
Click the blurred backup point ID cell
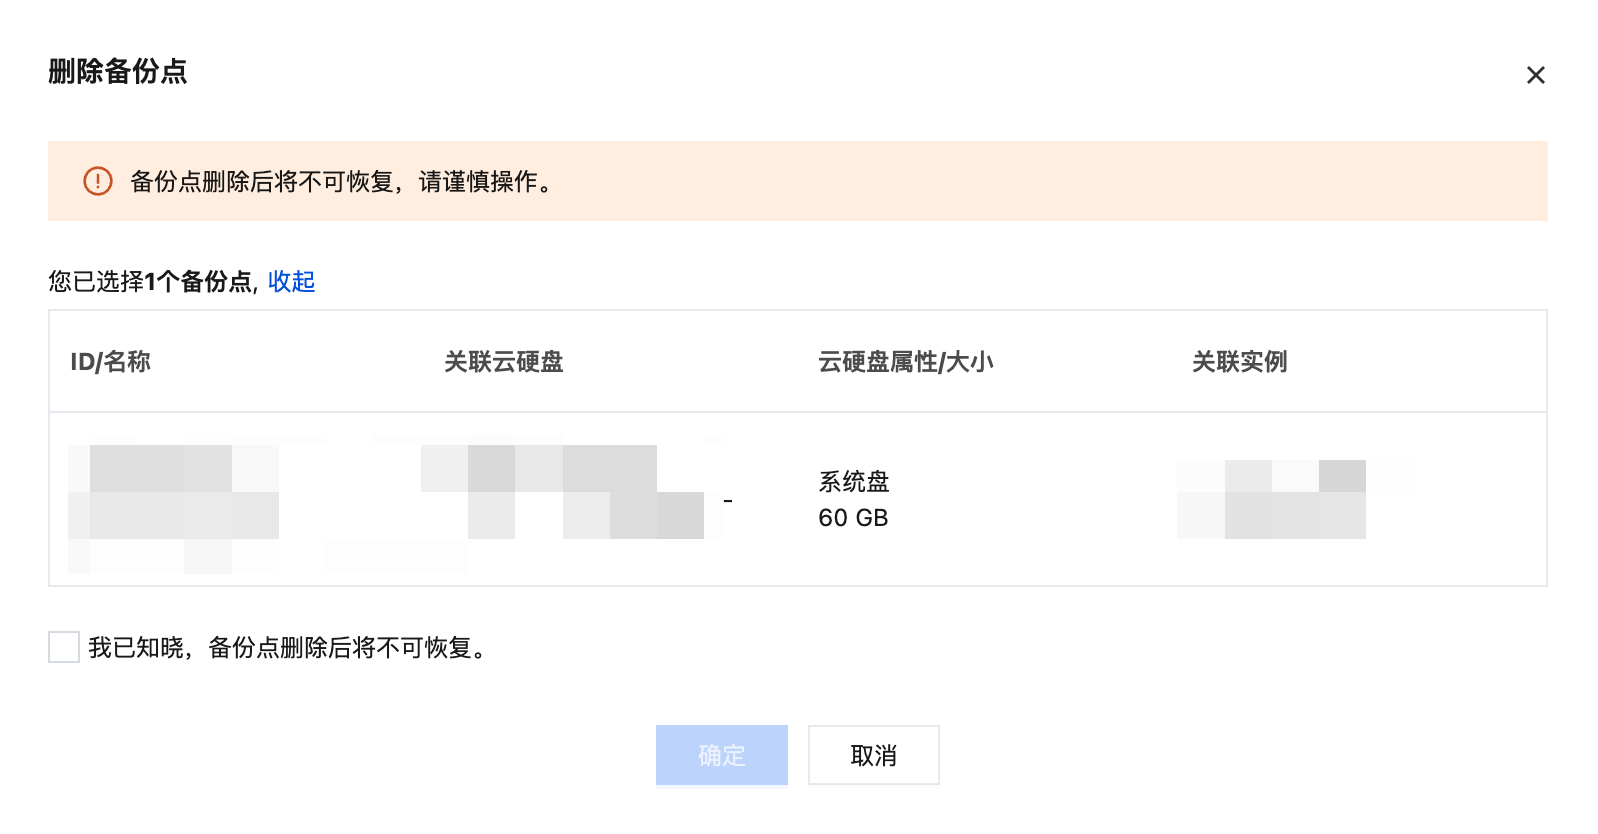tap(173, 500)
